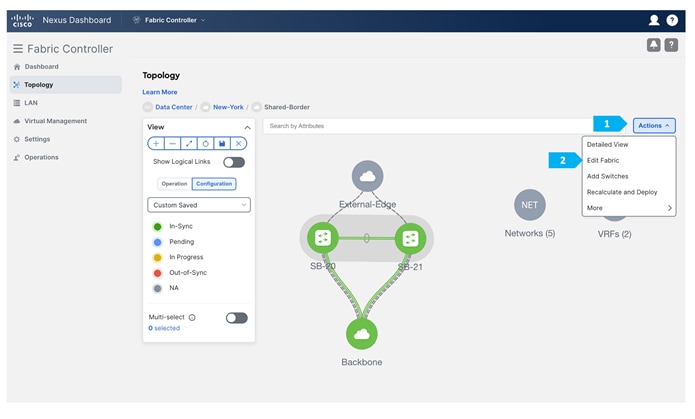Select the SB-20 switch node
The height and width of the screenshot is (419, 695).
323,238
